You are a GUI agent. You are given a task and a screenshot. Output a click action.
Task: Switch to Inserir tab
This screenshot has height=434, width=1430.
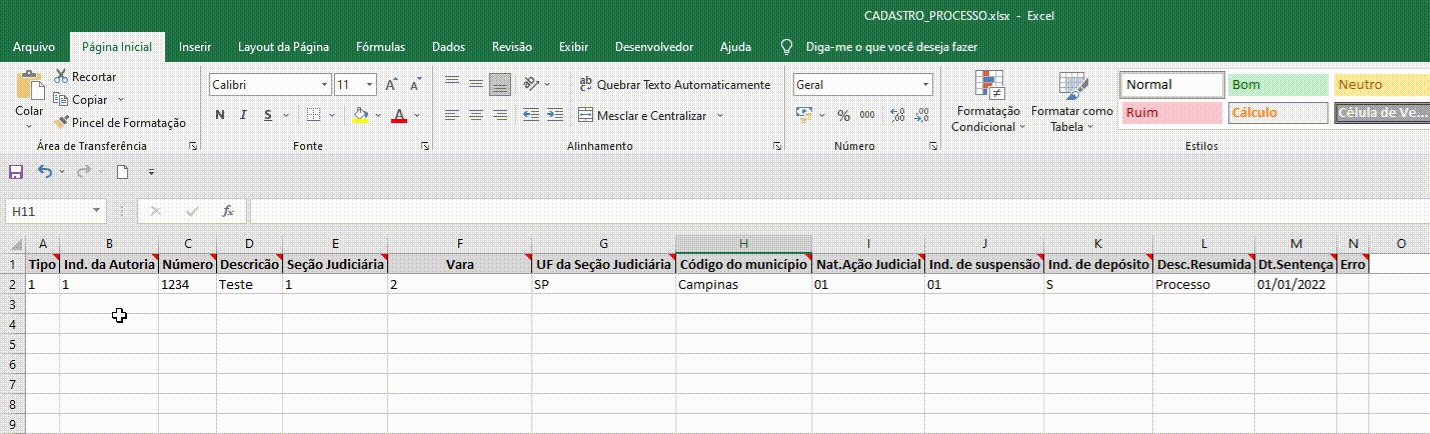(x=195, y=47)
